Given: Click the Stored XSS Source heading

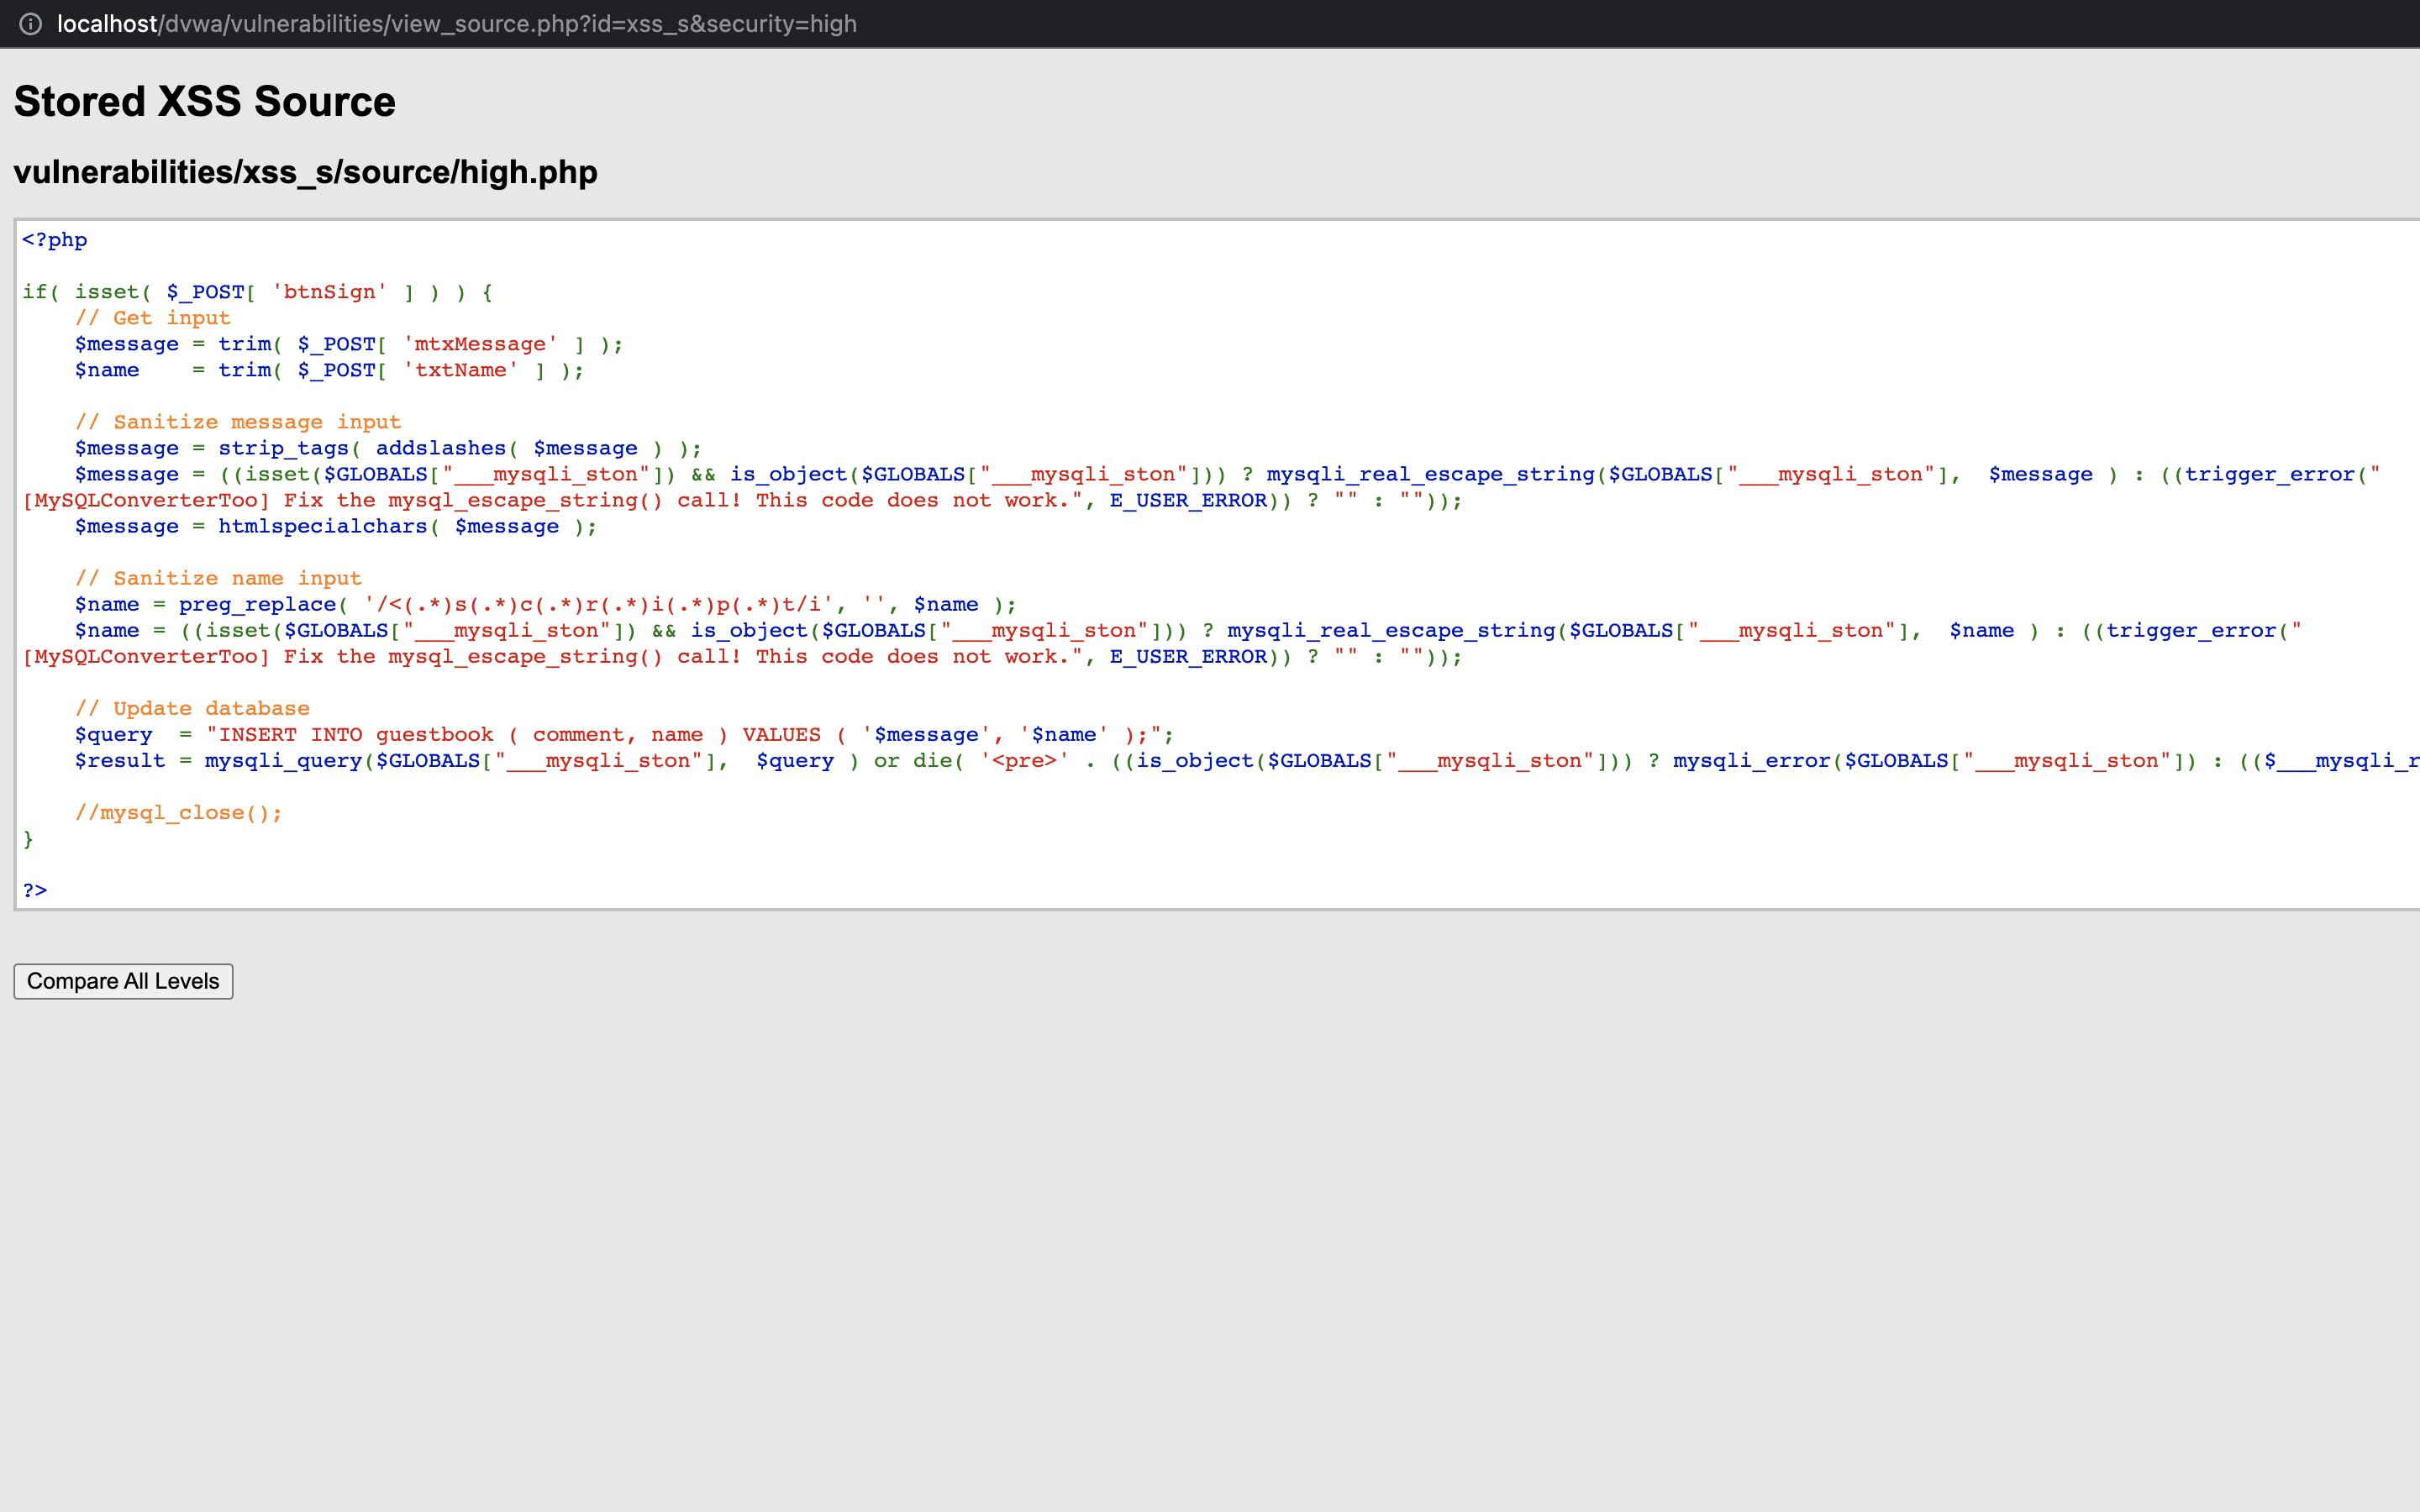Looking at the screenshot, I should [204, 102].
